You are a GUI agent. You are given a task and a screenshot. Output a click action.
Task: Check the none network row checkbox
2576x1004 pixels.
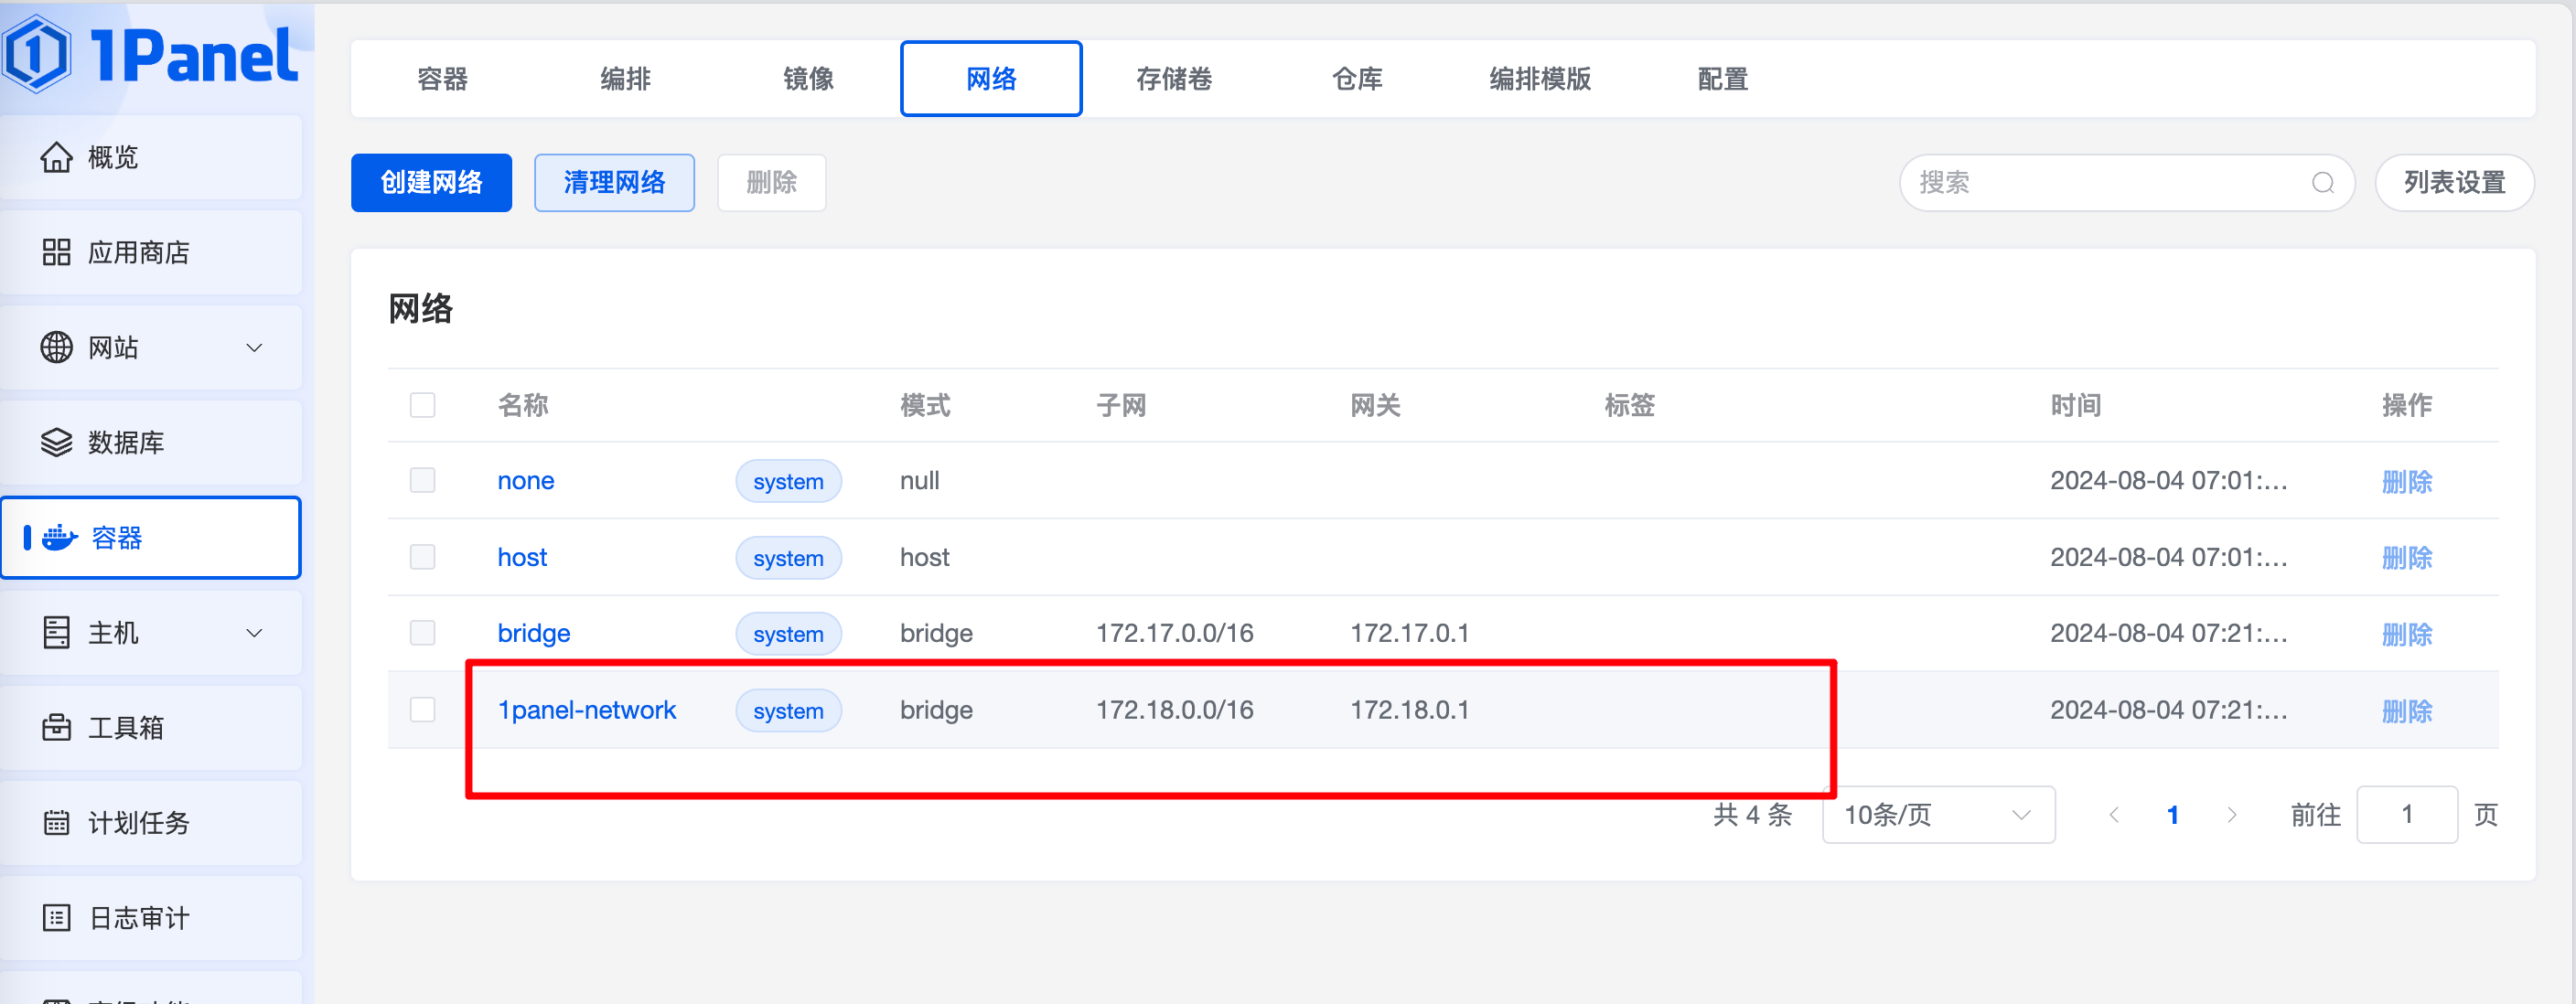click(x=423, y=481)
